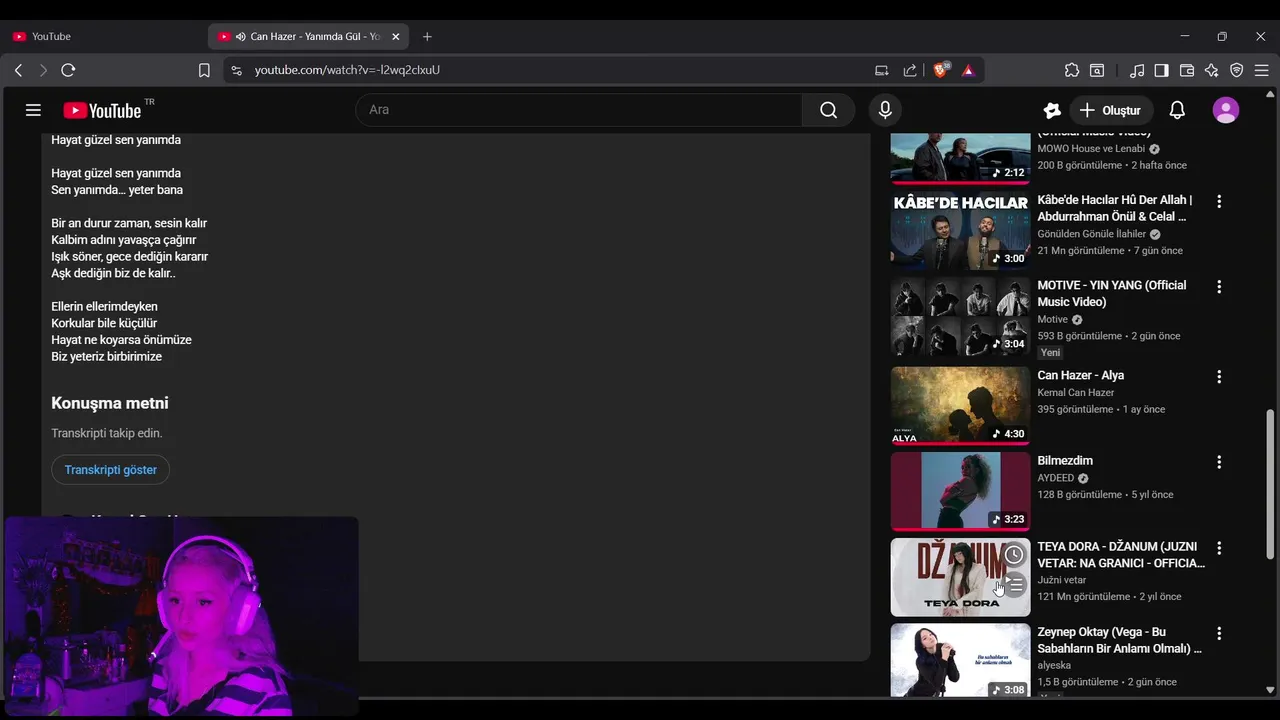Click the Transkripti göster button

click(x=110, y=470)
